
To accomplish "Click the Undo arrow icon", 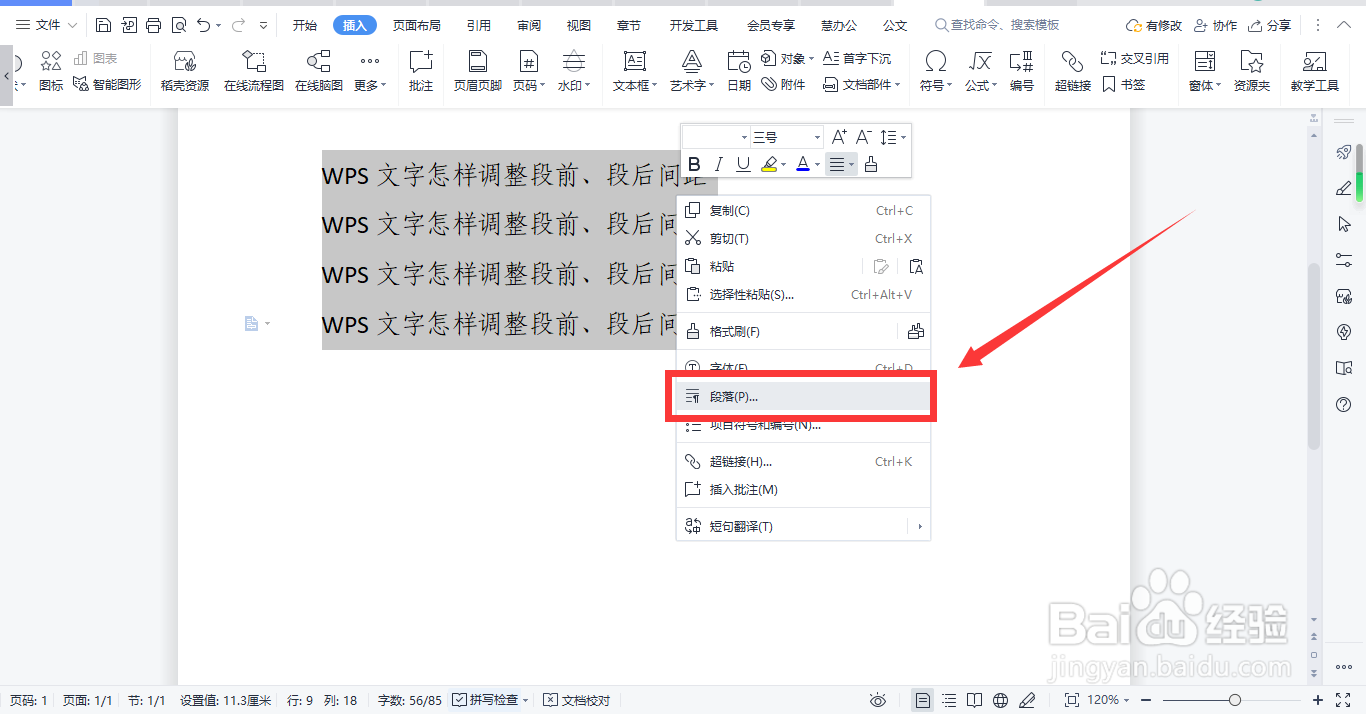I will click(x=204, y=25).
